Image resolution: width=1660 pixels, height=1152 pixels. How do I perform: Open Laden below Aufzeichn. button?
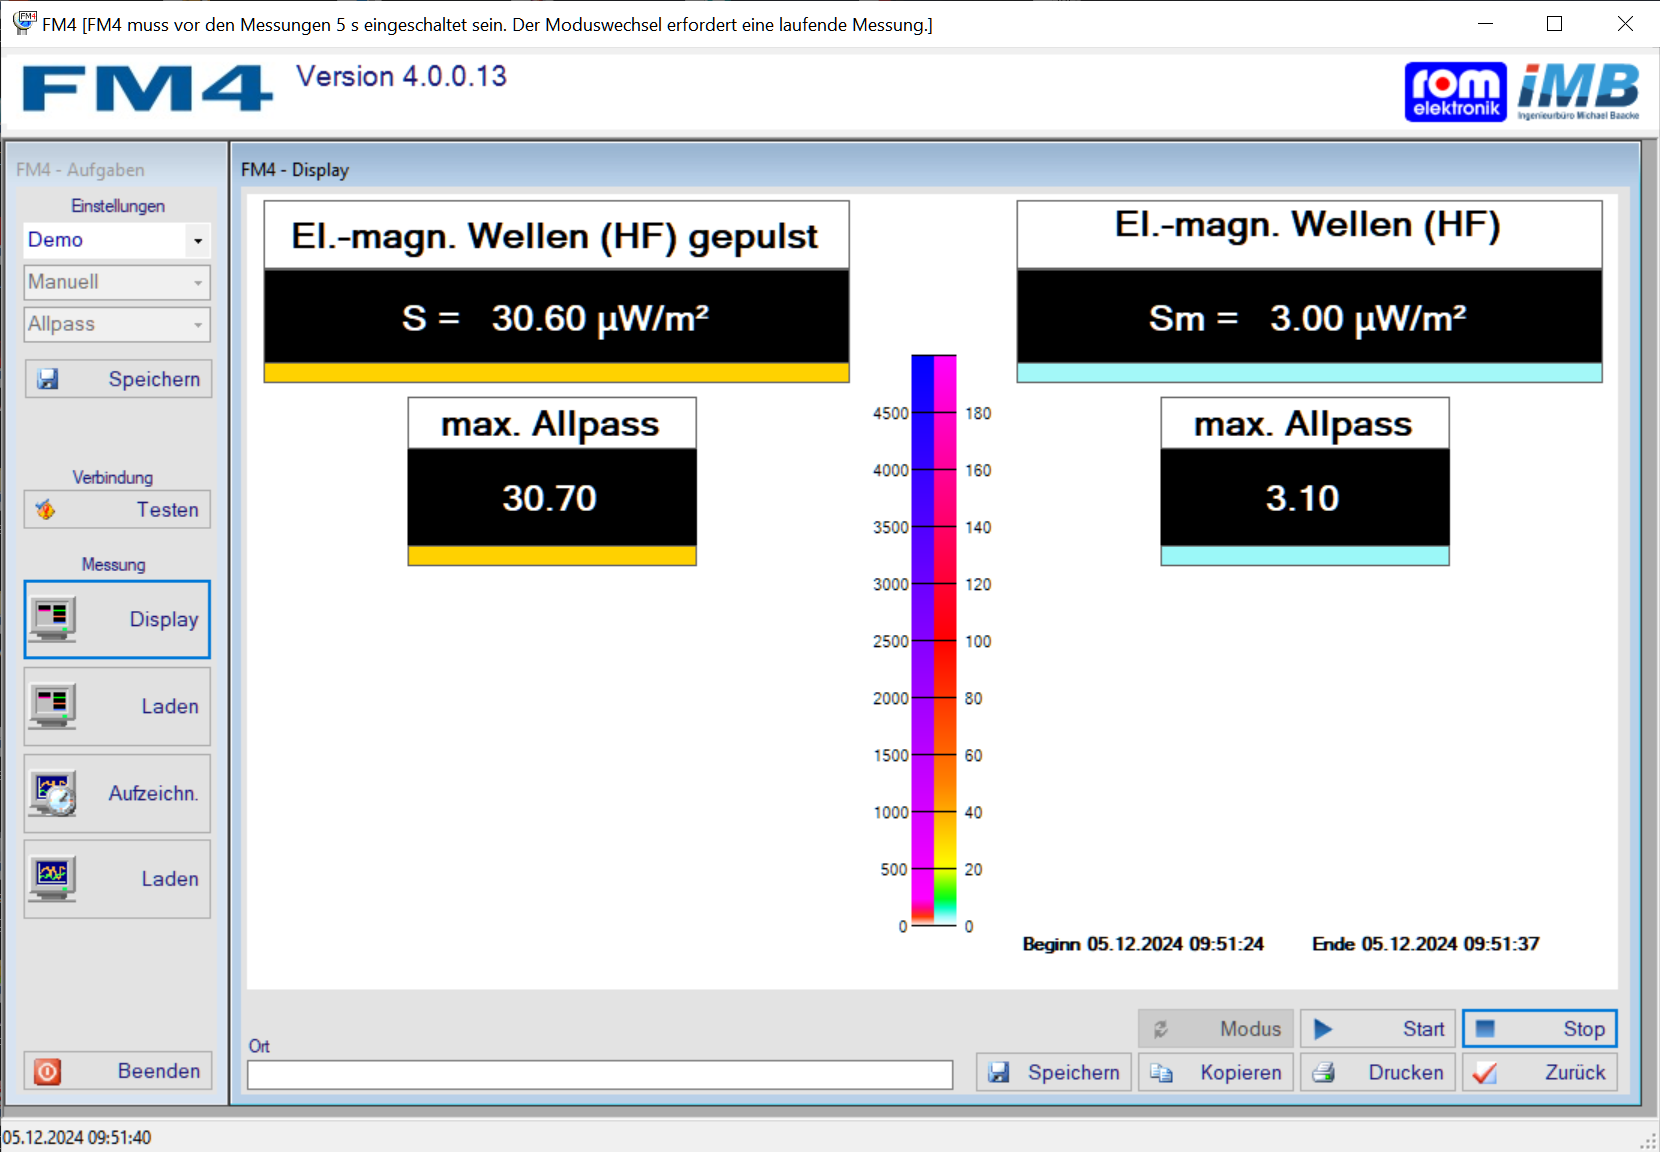tap(117, 879)
